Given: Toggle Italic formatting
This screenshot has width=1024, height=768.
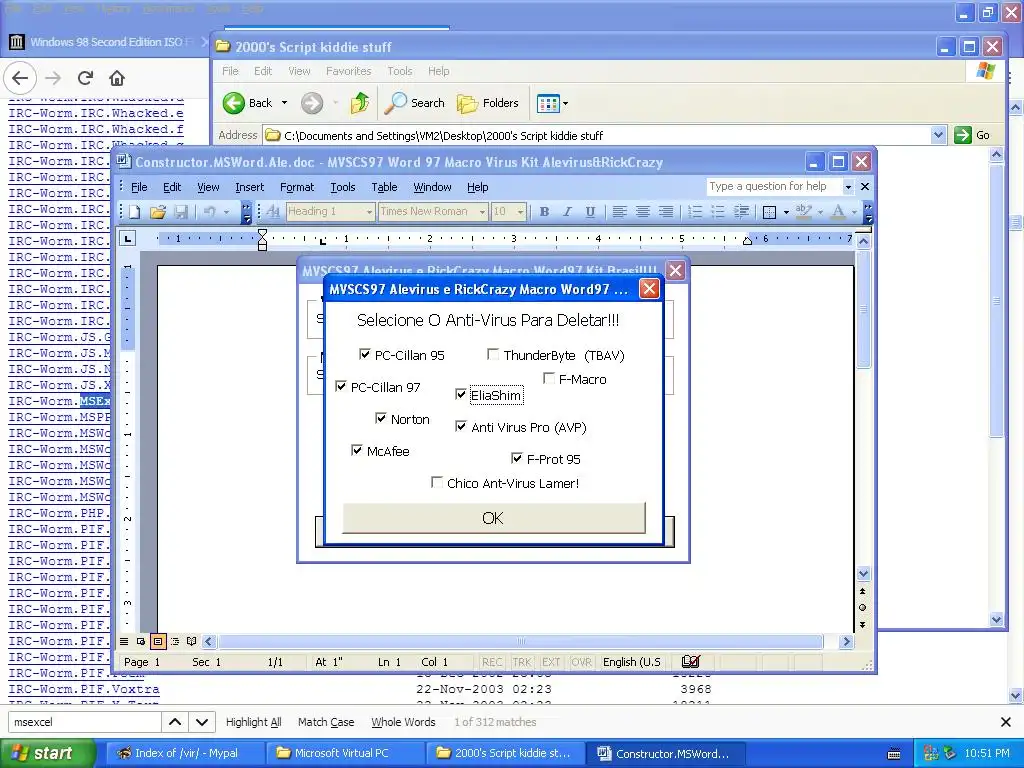Looking at the screenshot, I should 567,212.
